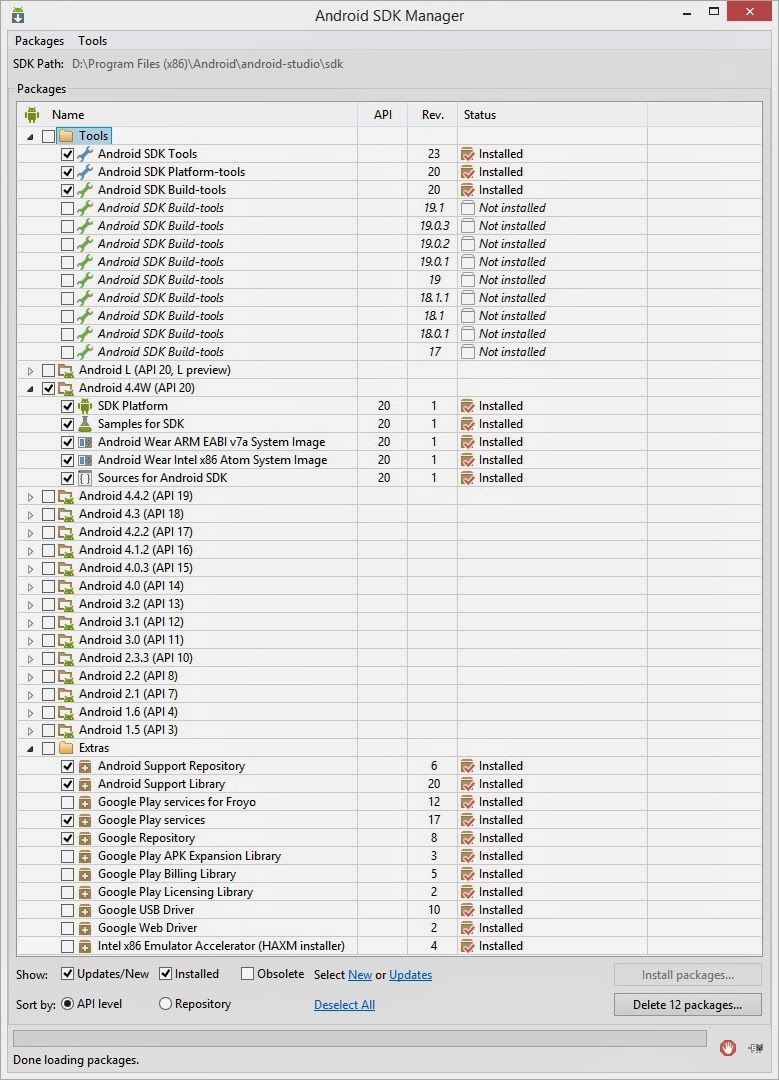Click the Intel x86 Emulator Accelerator package icon

(x=85, y=946)
